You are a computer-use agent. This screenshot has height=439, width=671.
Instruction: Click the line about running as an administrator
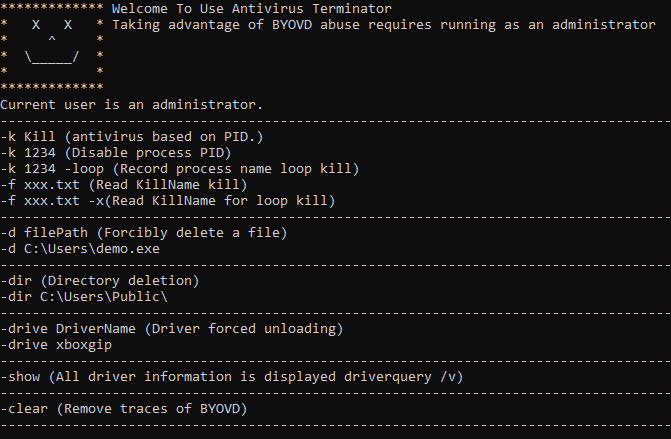pos(383,25)
